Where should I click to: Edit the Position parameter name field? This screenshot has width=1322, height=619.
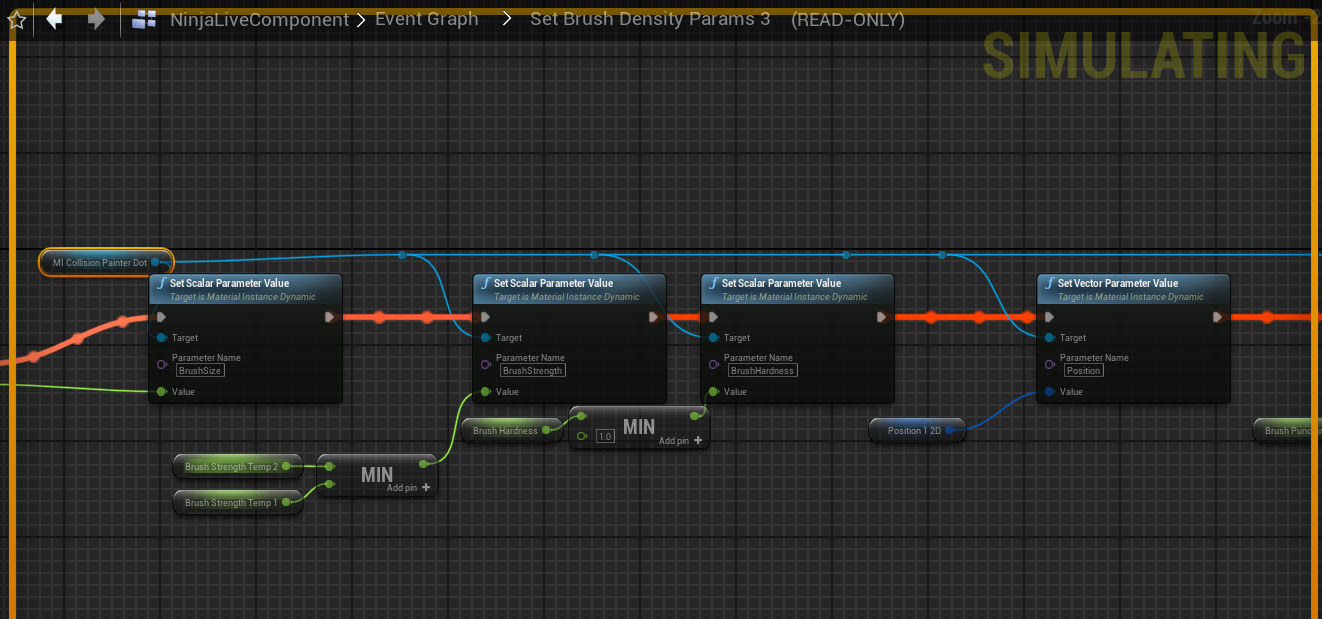1083,371
